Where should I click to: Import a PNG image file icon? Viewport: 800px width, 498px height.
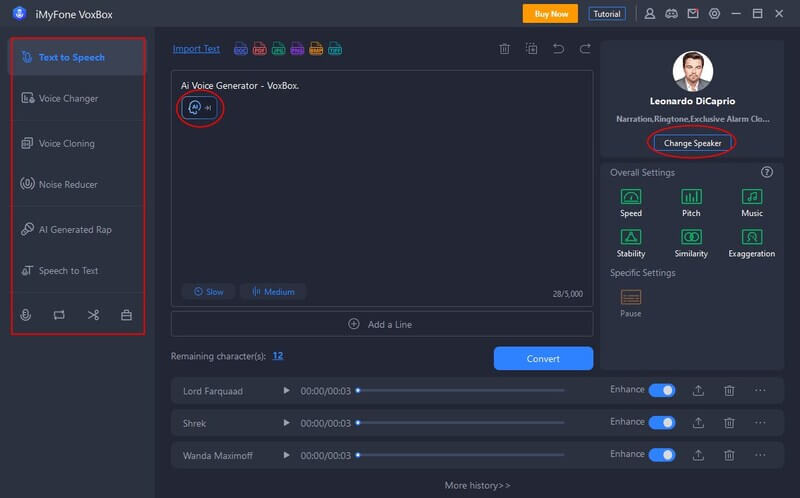[297, 49]
